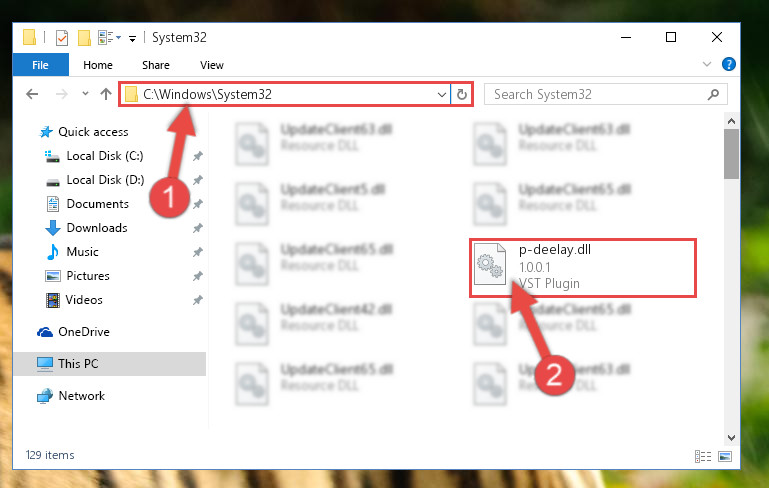Unpin Documents from Quick access
The height and width of the screenshot is (488, 769).
coord(198,204)
